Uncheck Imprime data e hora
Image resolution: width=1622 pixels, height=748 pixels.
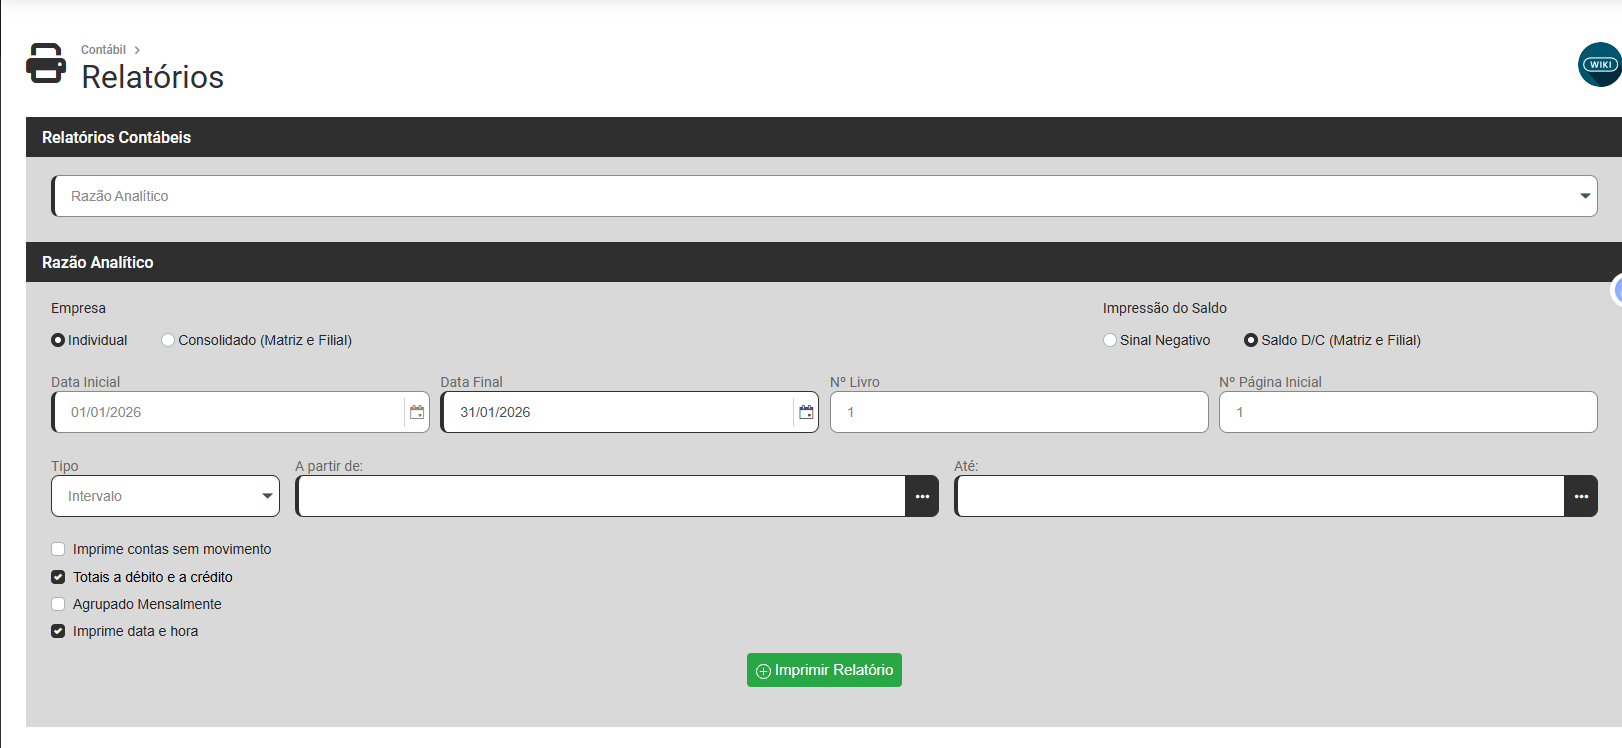pyautogui.click(x=58, y=631)
